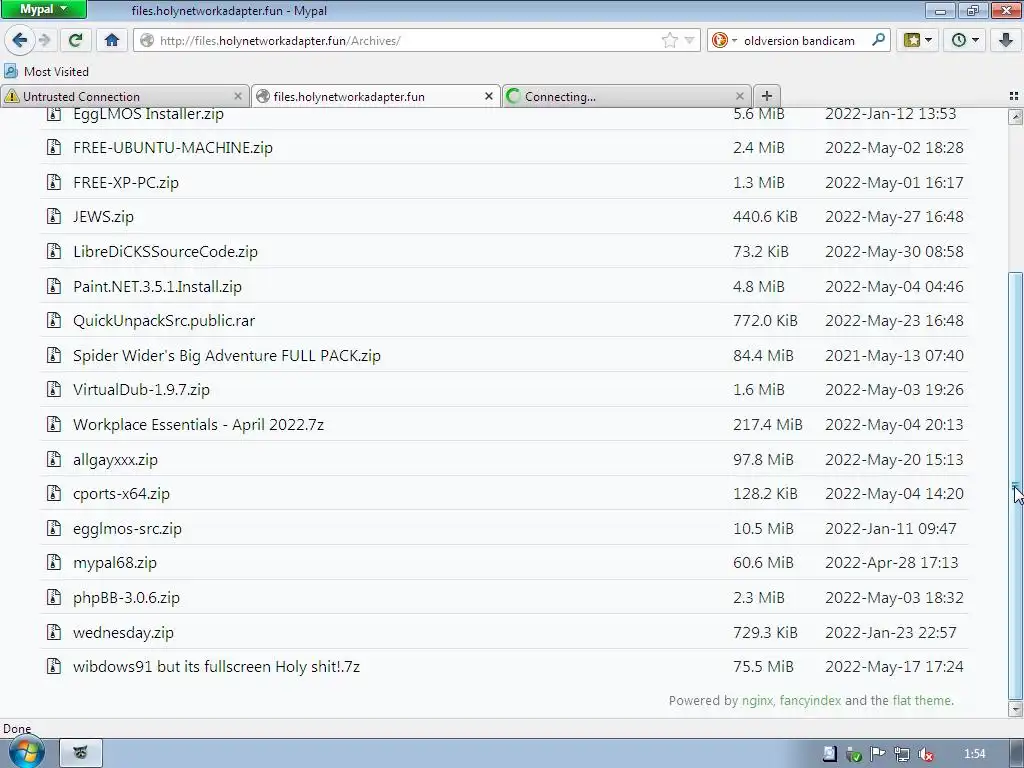The width and height of the screenshot is (1024, 768).
Task: Open a new tab with plus button
Action: click(x=767, y=96)
